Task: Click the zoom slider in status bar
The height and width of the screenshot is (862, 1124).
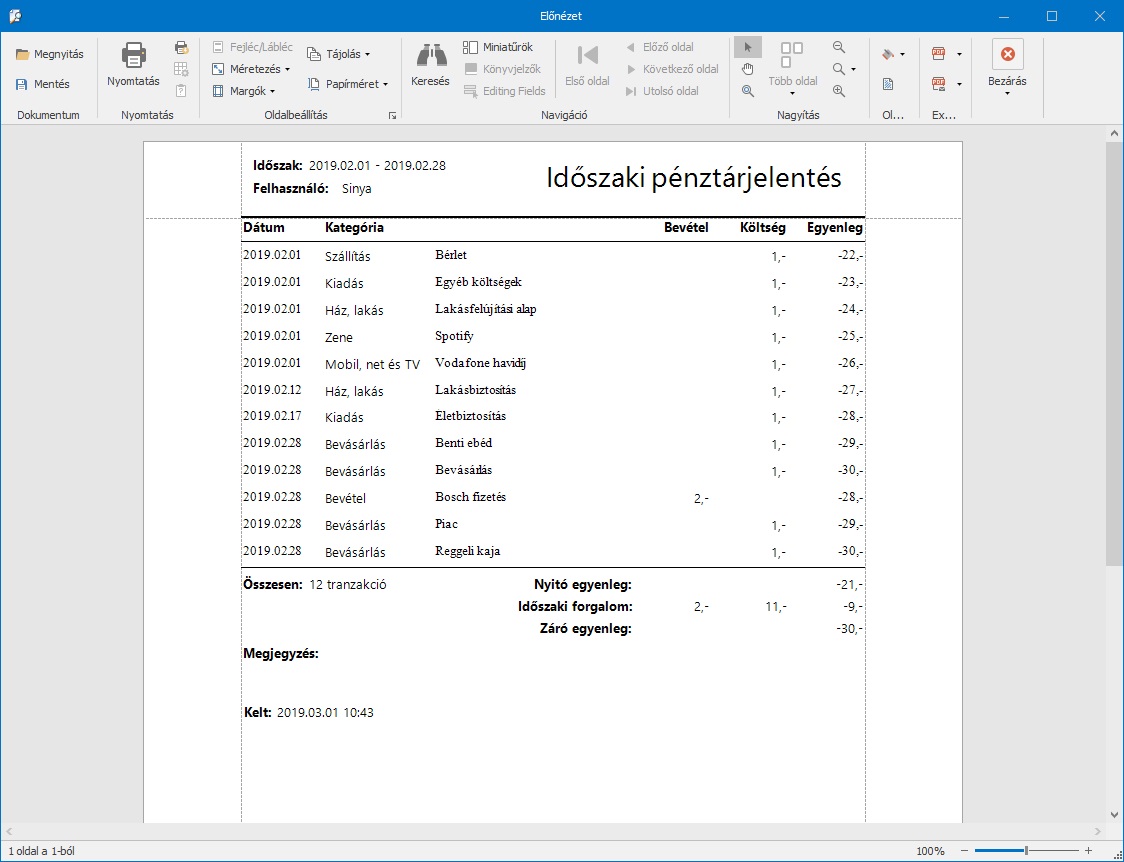Action: click(1025, 850)
